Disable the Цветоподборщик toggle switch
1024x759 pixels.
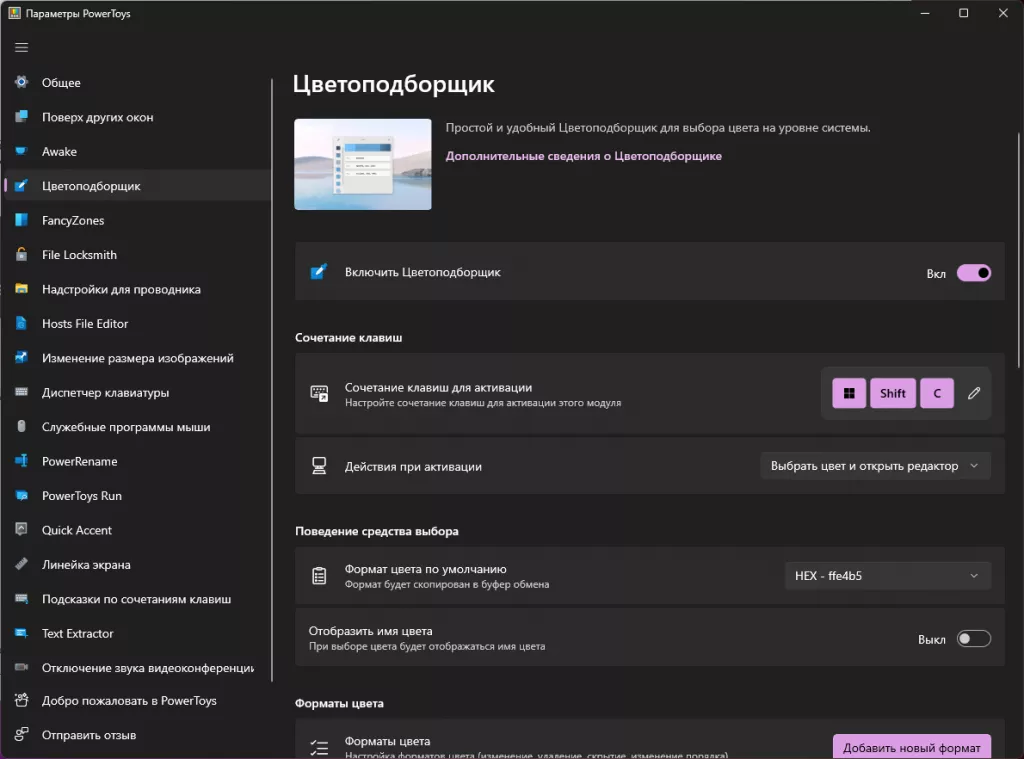tap(973, 273)
